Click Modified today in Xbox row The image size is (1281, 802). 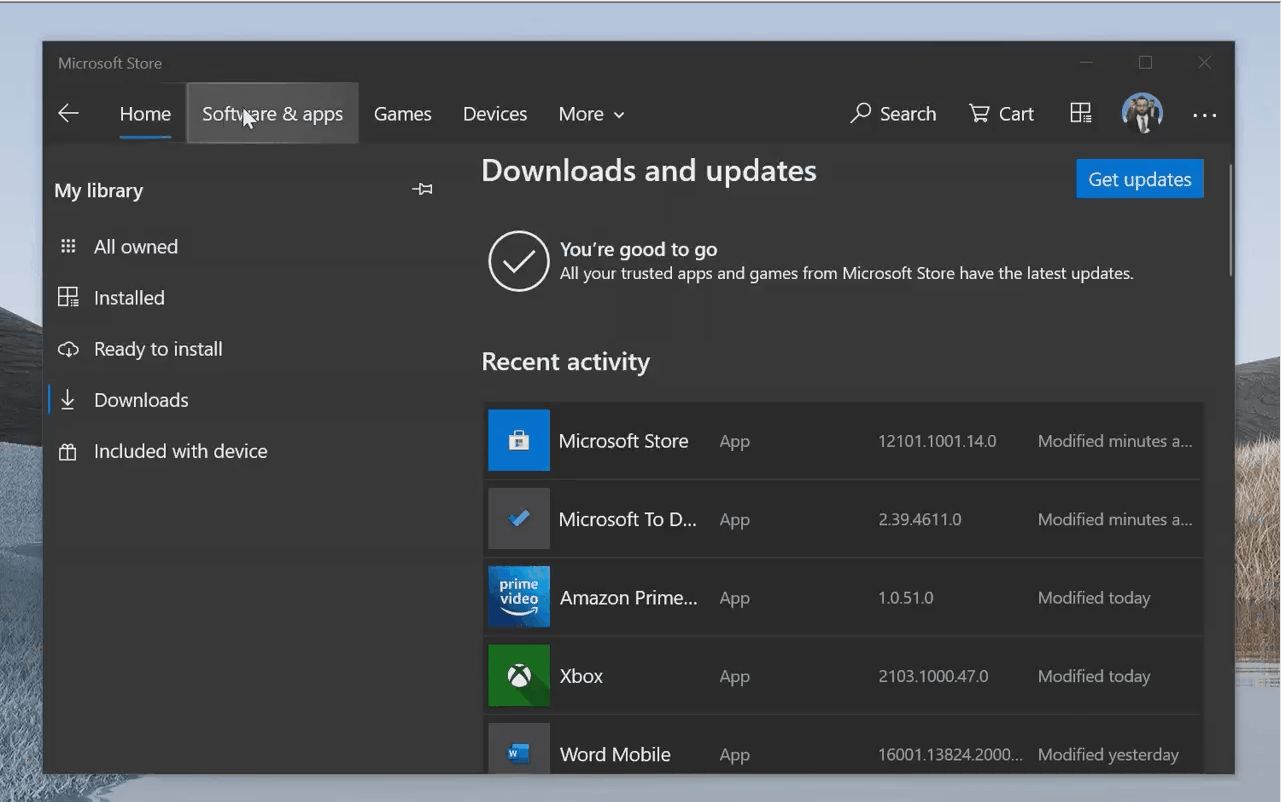point(1094,676)
